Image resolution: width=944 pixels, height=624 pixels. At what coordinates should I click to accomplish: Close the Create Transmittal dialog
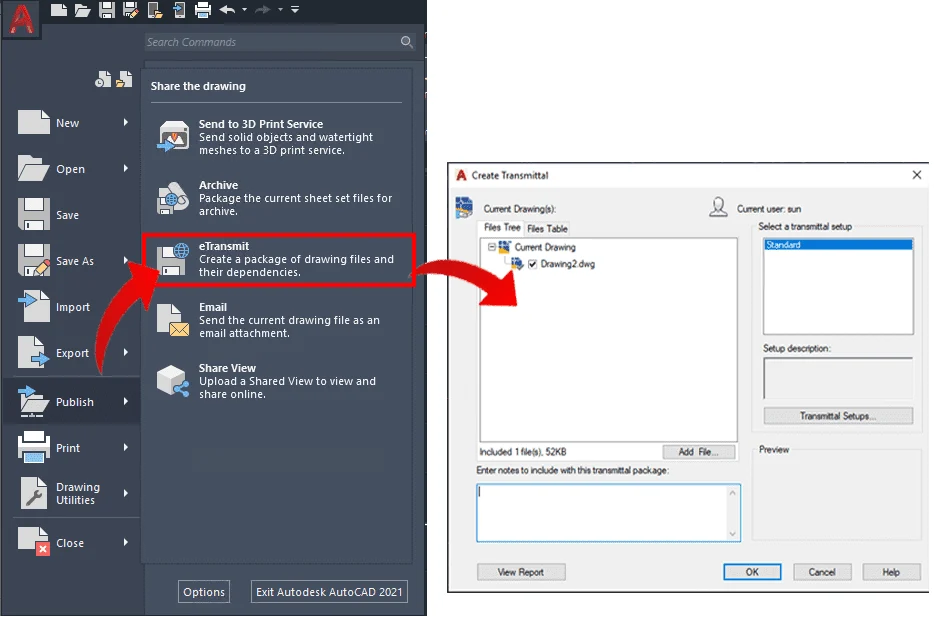917,175
